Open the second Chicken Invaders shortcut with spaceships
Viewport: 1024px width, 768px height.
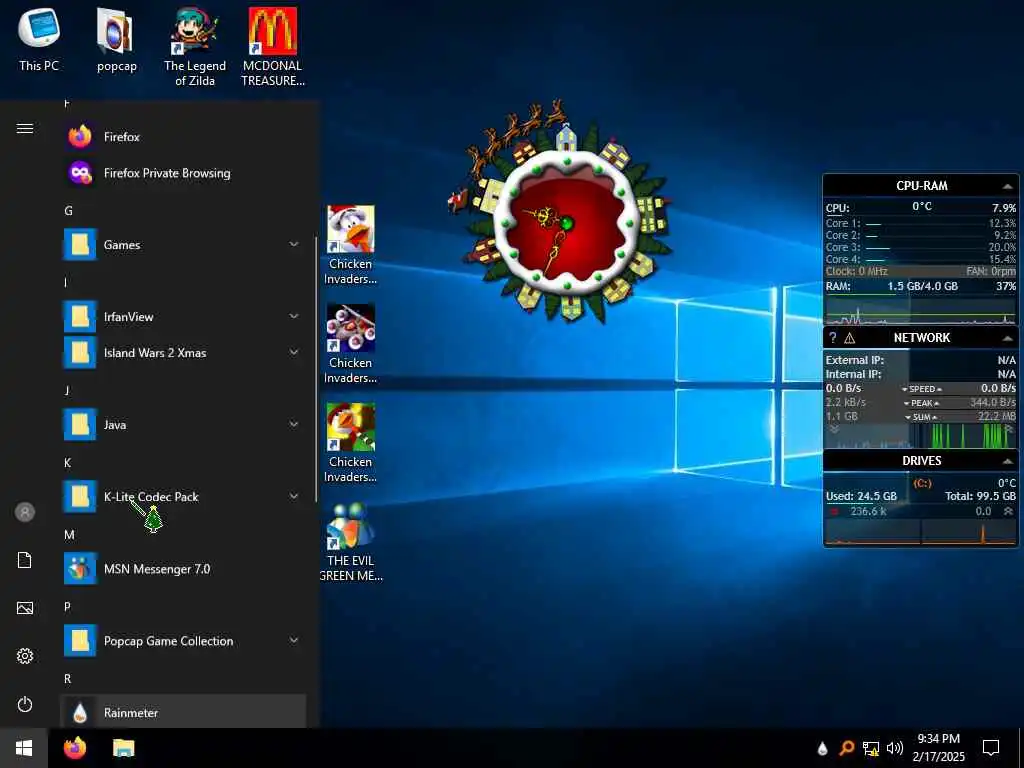pyautogui.click(x=351, y=344)
